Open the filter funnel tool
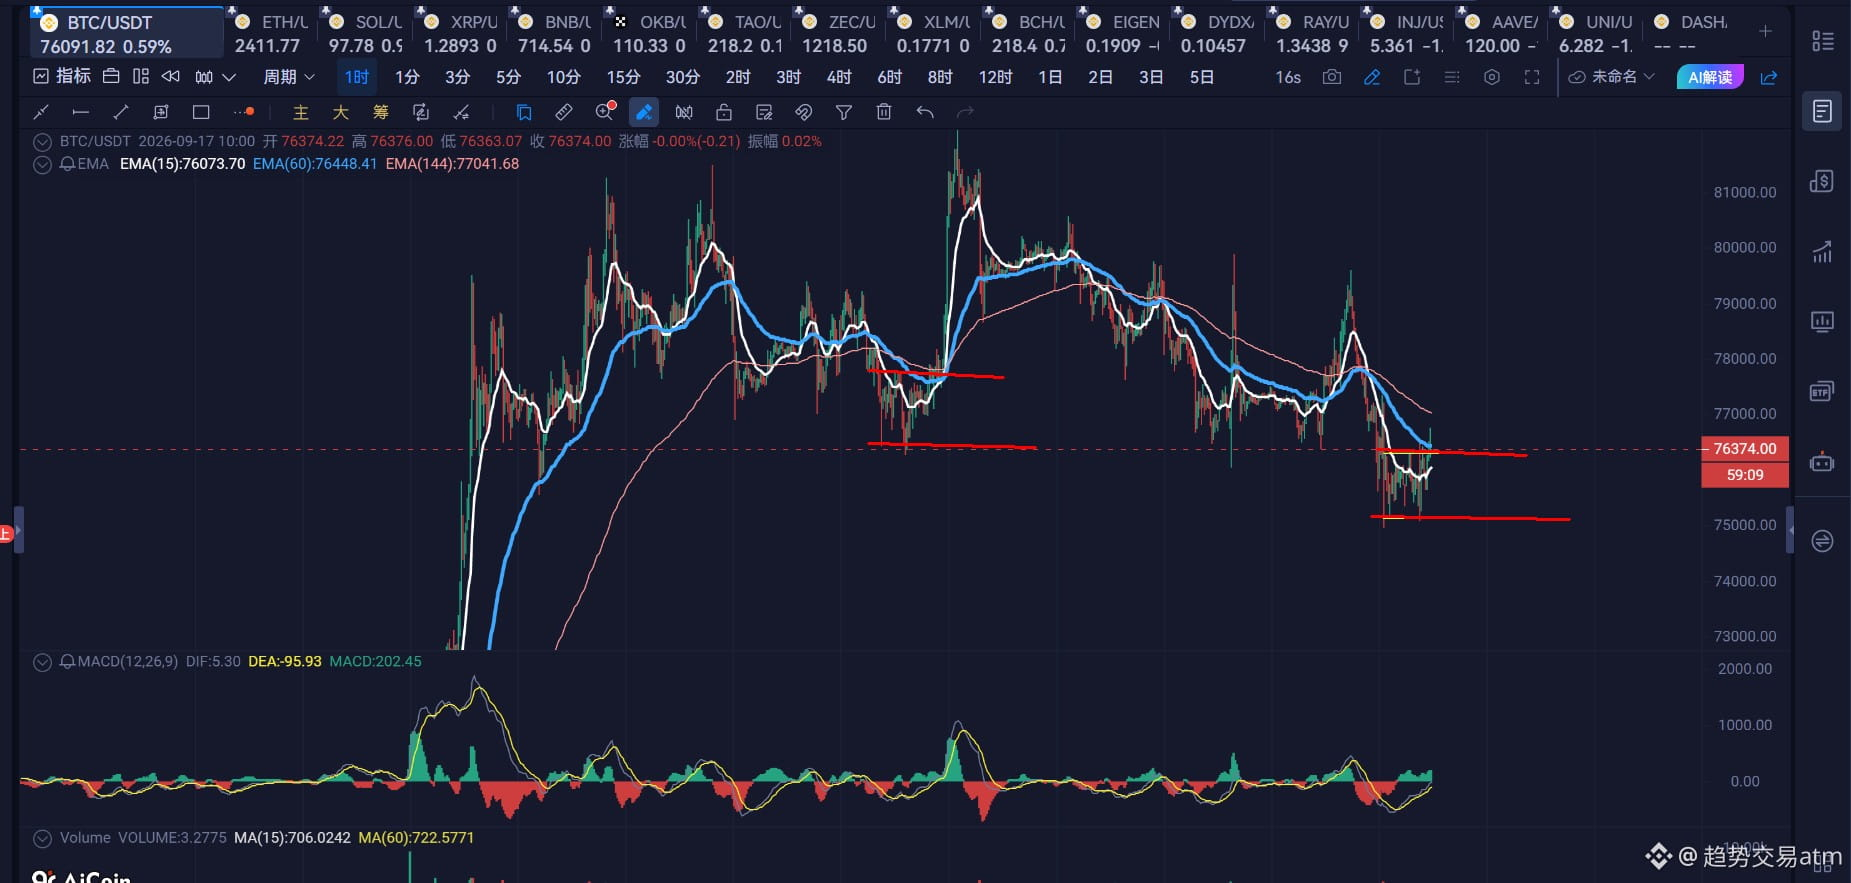Viewport: 1851px width, 883px height. pyautogui.click(x=844, y=112)
